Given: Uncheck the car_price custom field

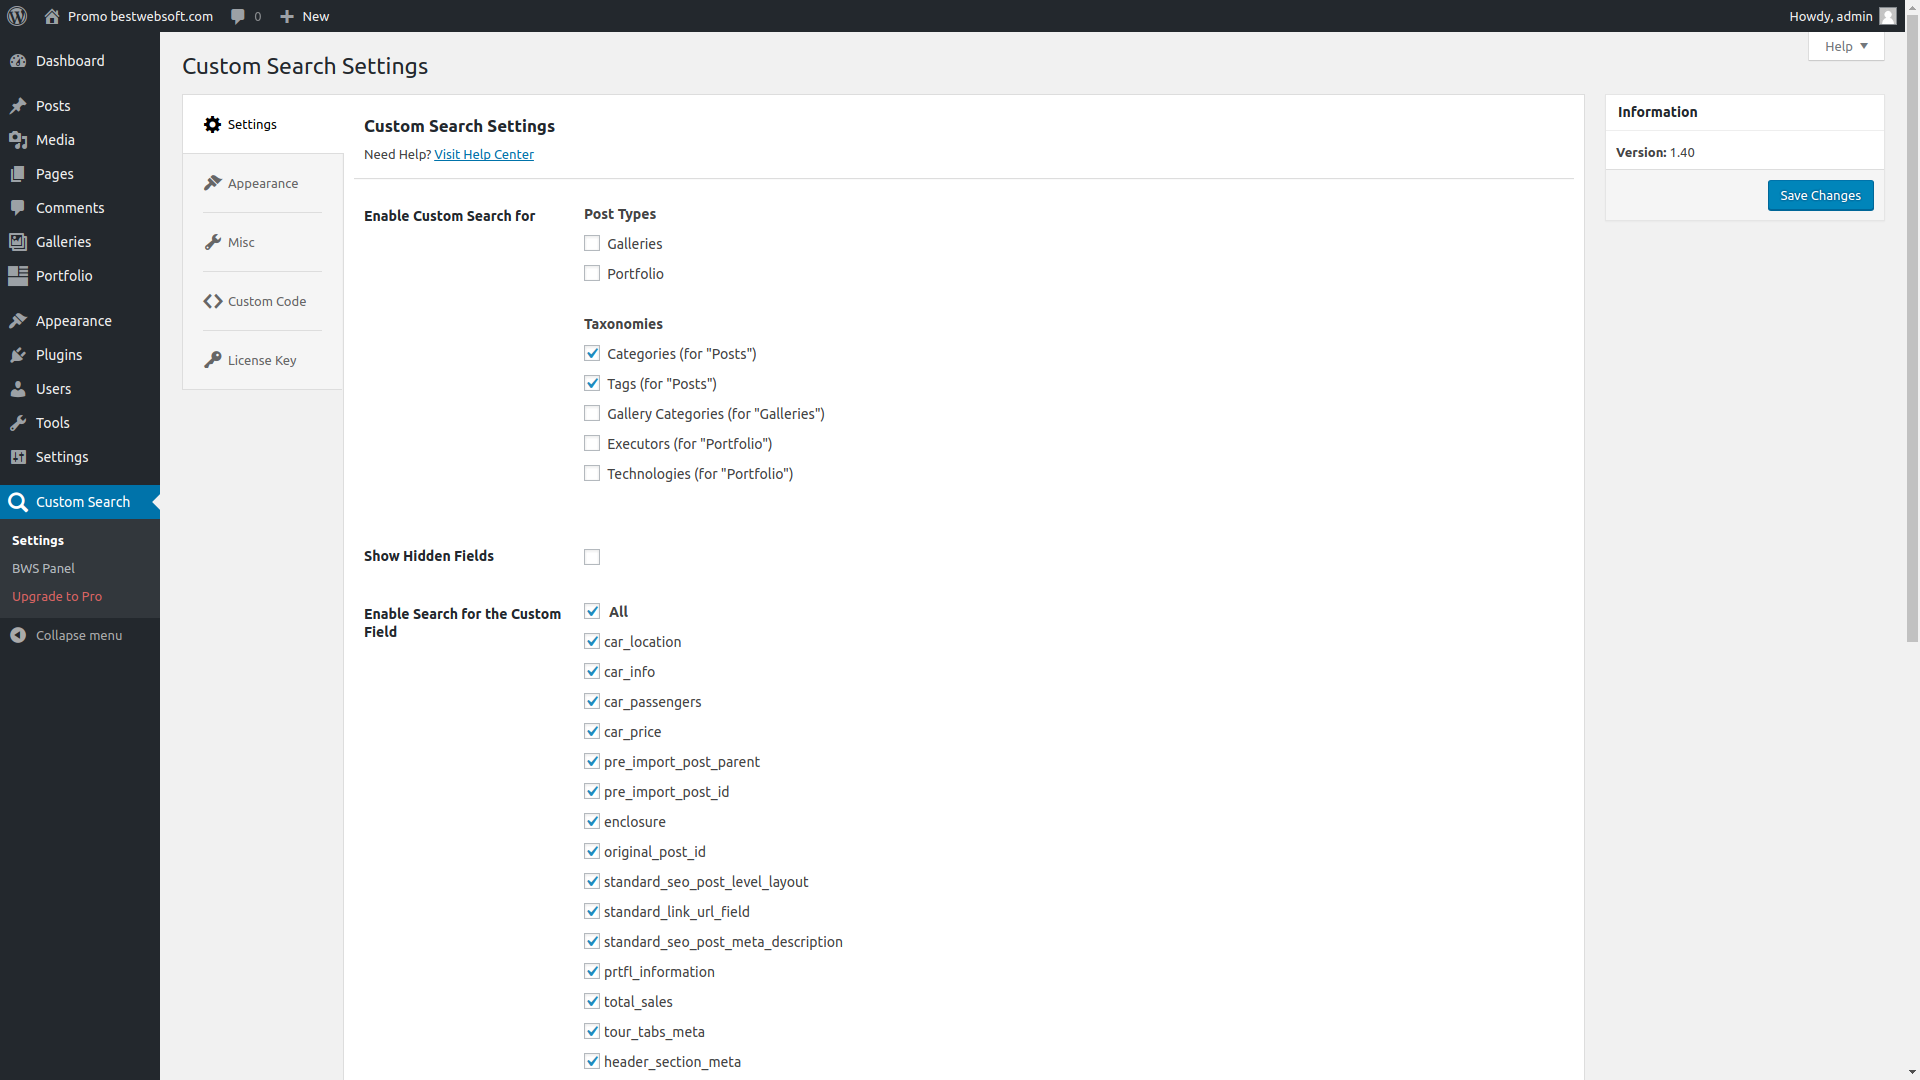Looking at the screenshot, I should [592, 732].
